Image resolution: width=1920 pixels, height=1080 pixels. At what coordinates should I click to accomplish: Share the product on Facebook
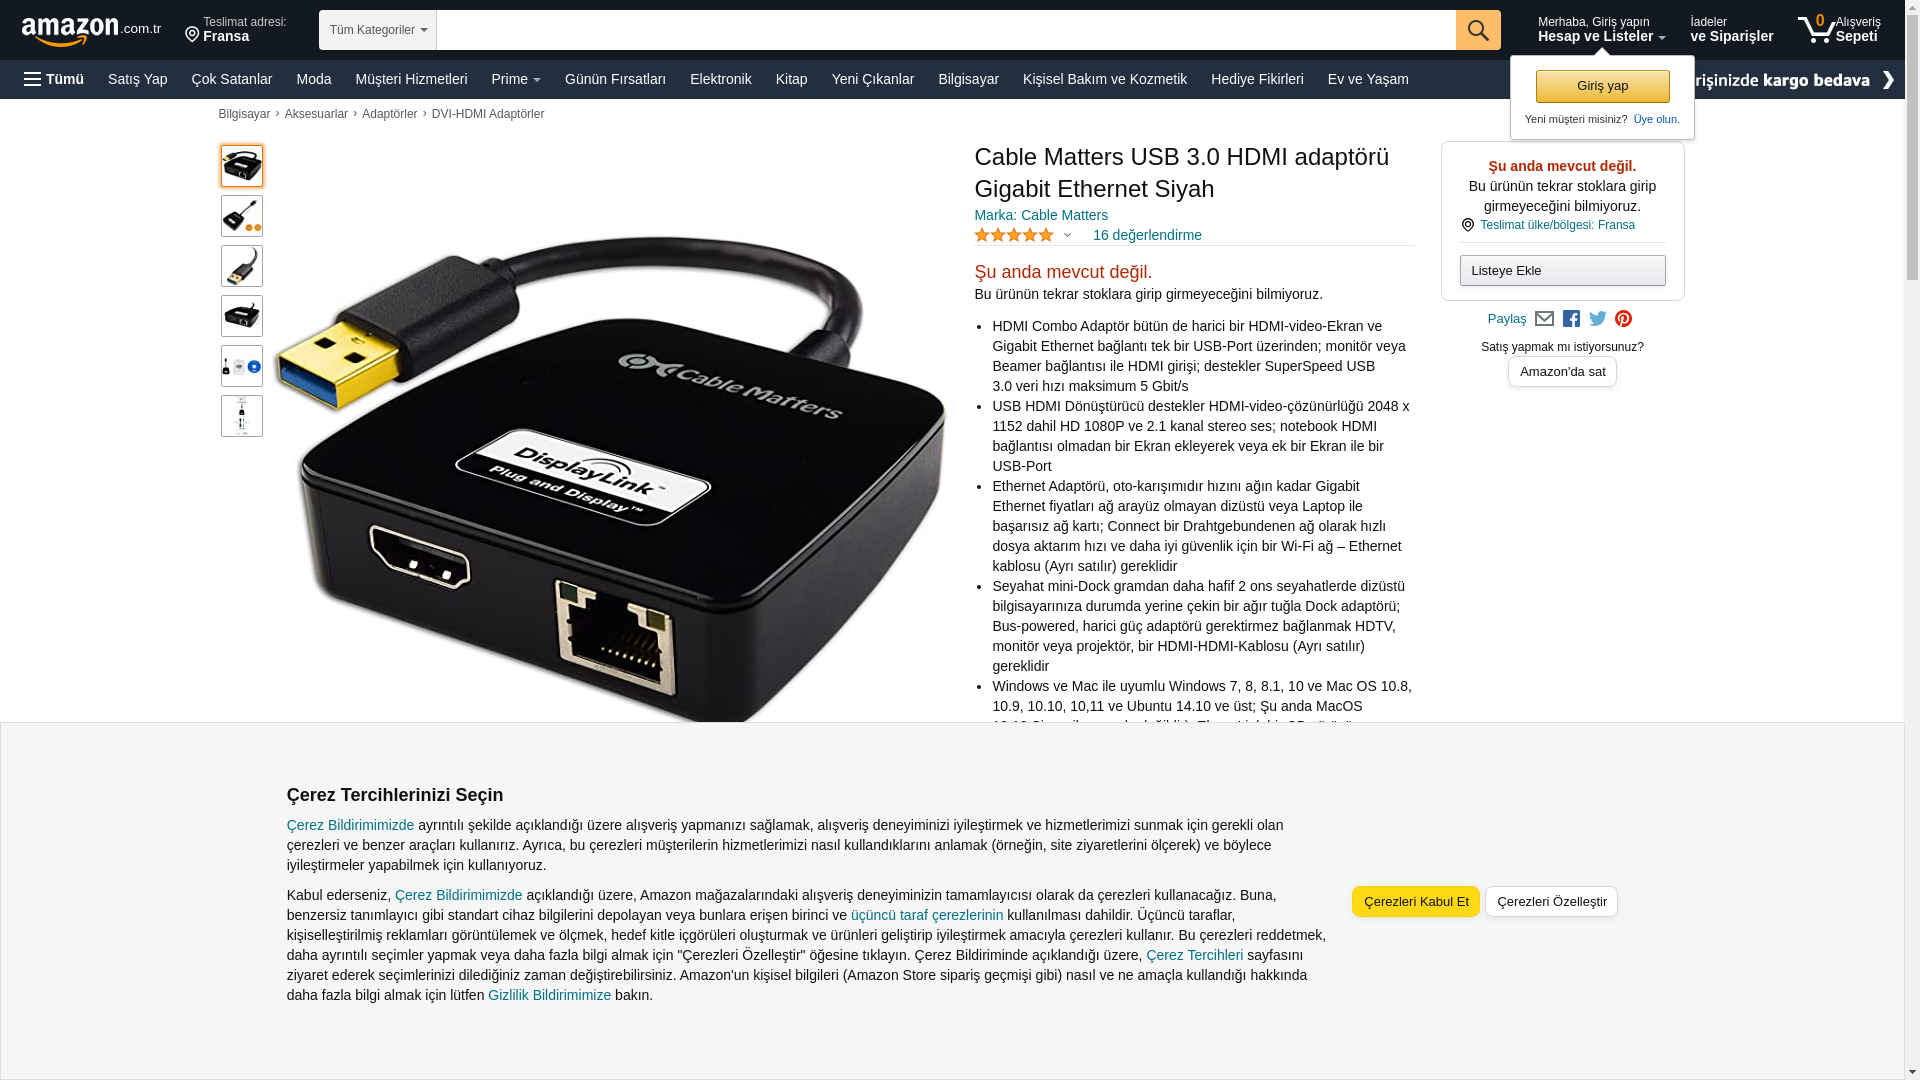click(1571, 319)
